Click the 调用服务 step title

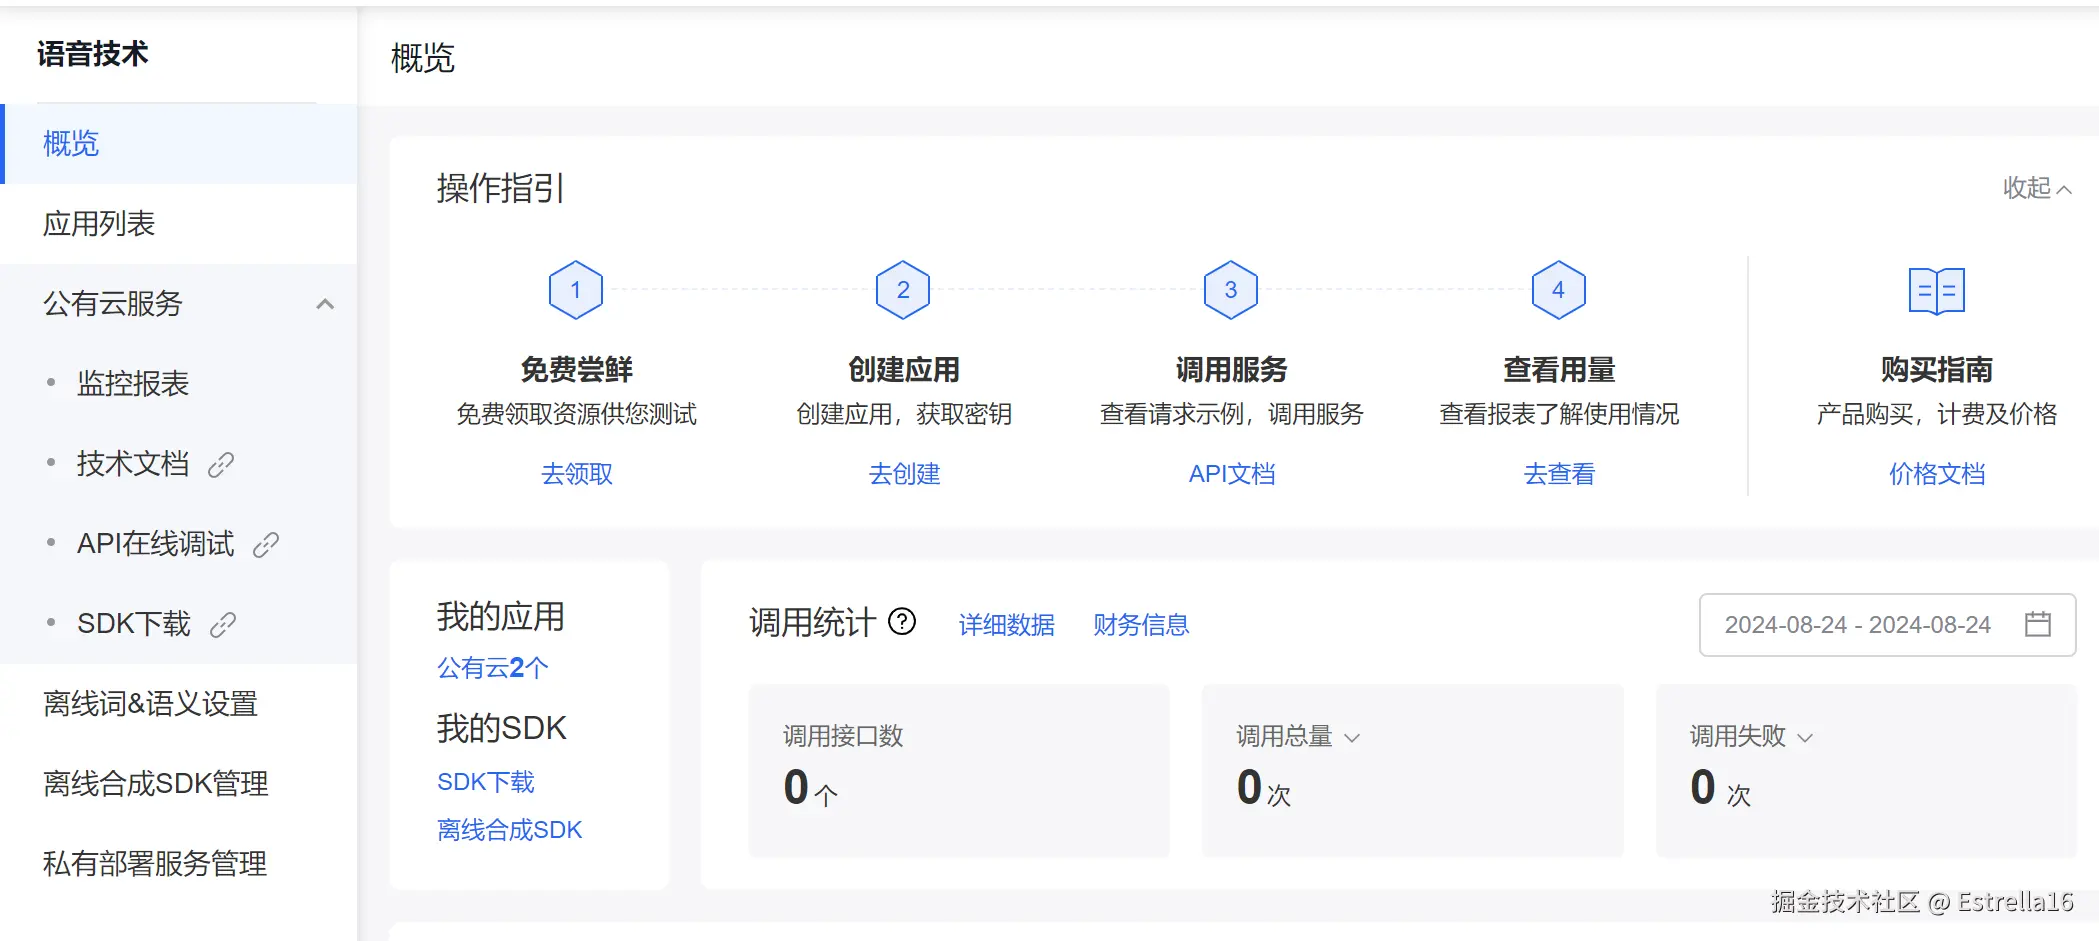coord(1232,370)
